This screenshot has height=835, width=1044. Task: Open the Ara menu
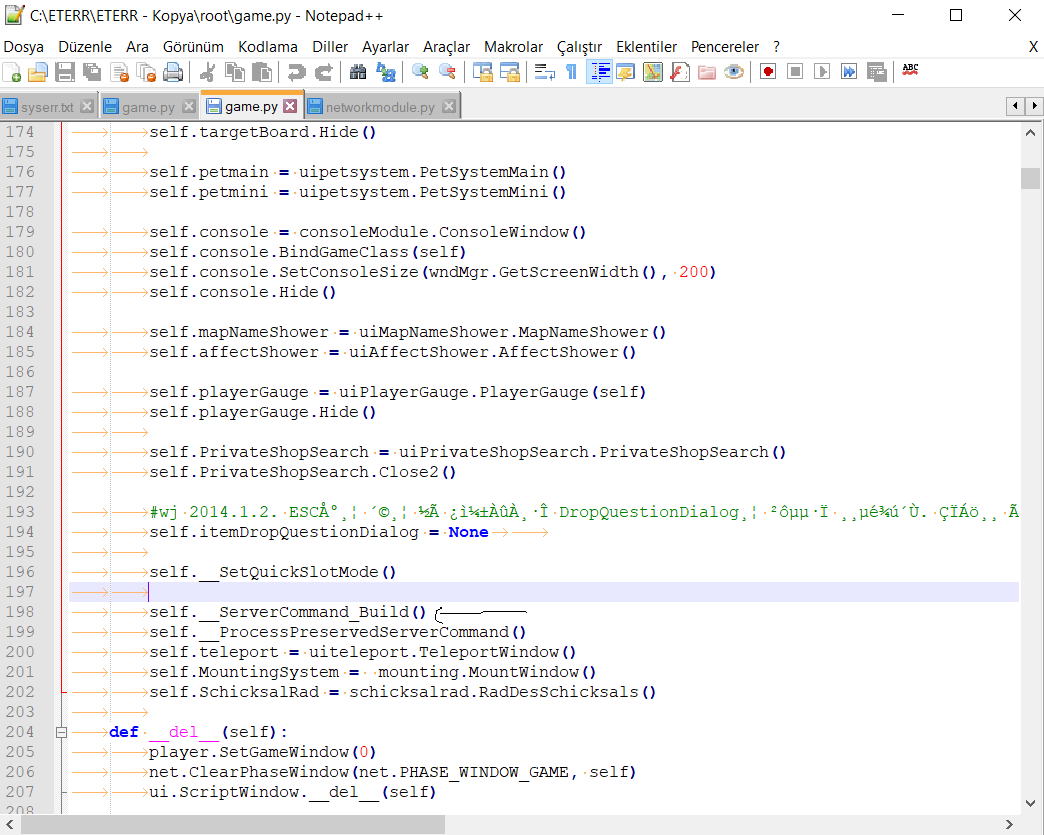tap(137, 47)
